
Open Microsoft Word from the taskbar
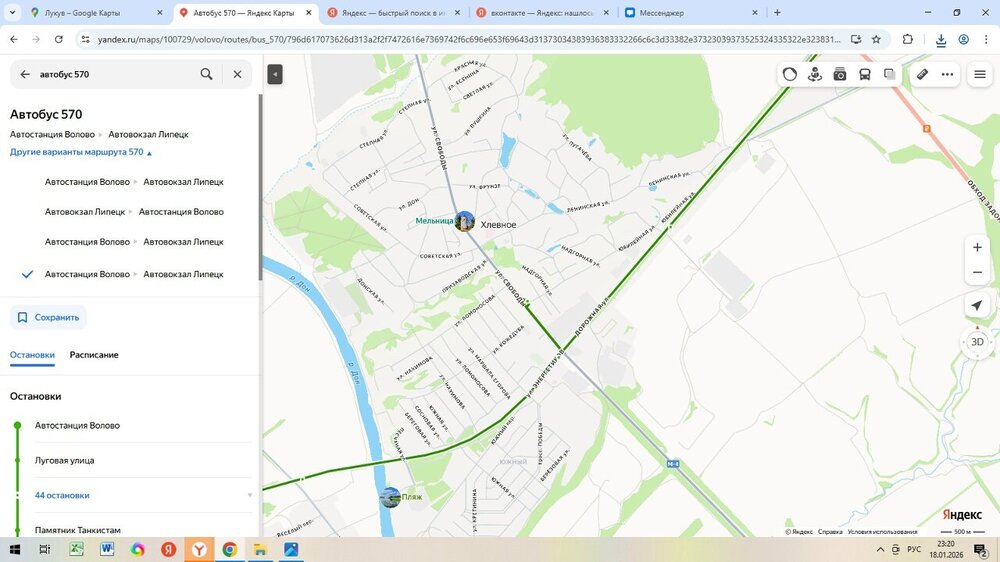(107, 550)
